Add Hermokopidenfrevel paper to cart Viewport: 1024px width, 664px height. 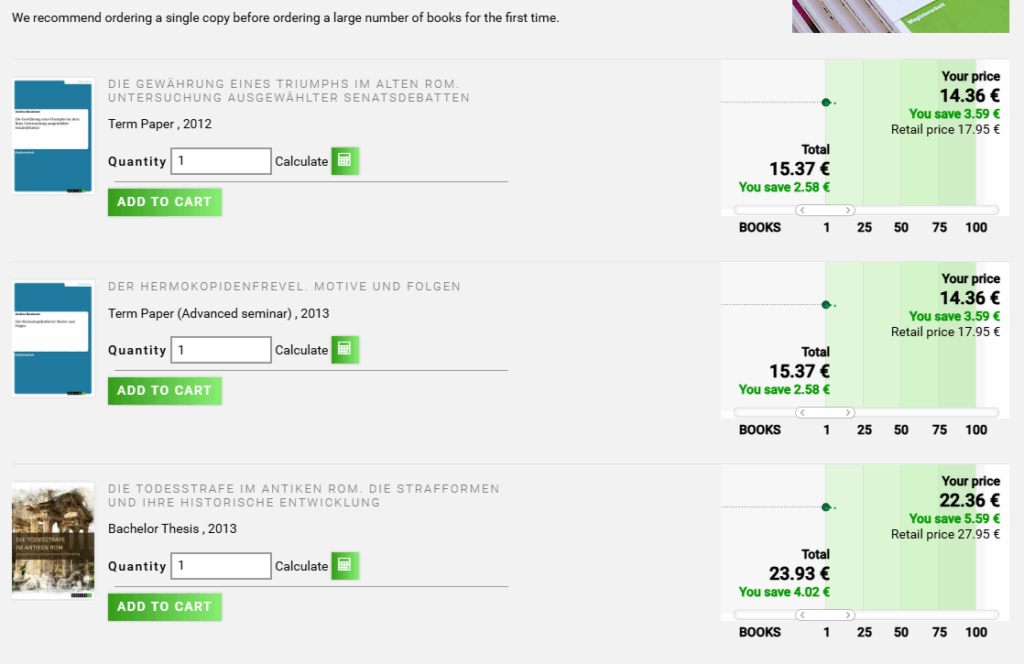pos(164,391)
